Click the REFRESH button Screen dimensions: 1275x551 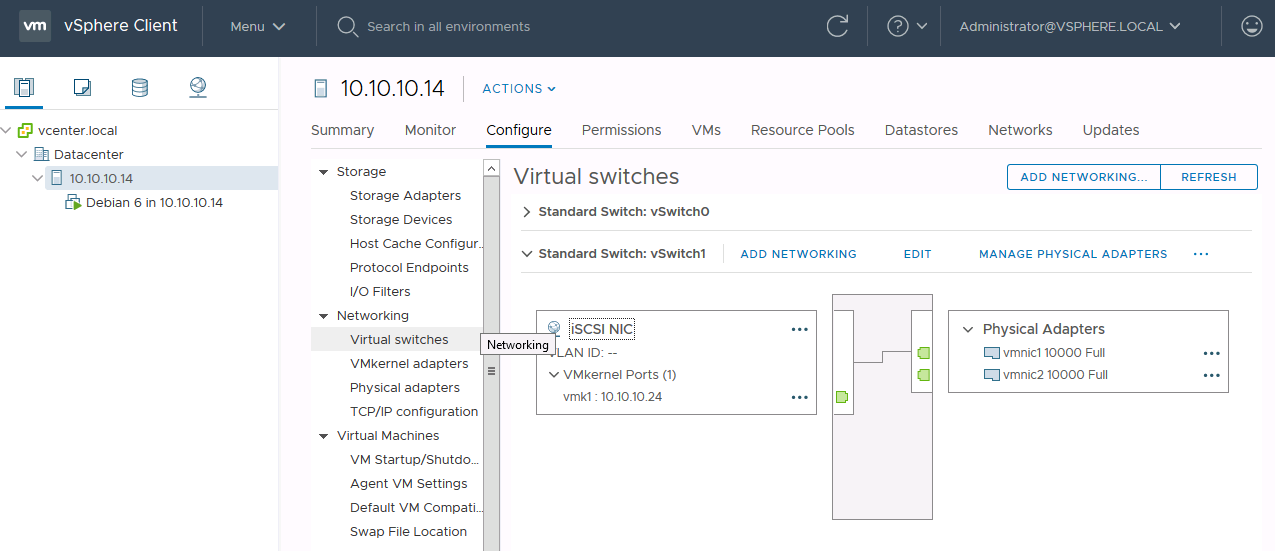[x=1209, y=177]
